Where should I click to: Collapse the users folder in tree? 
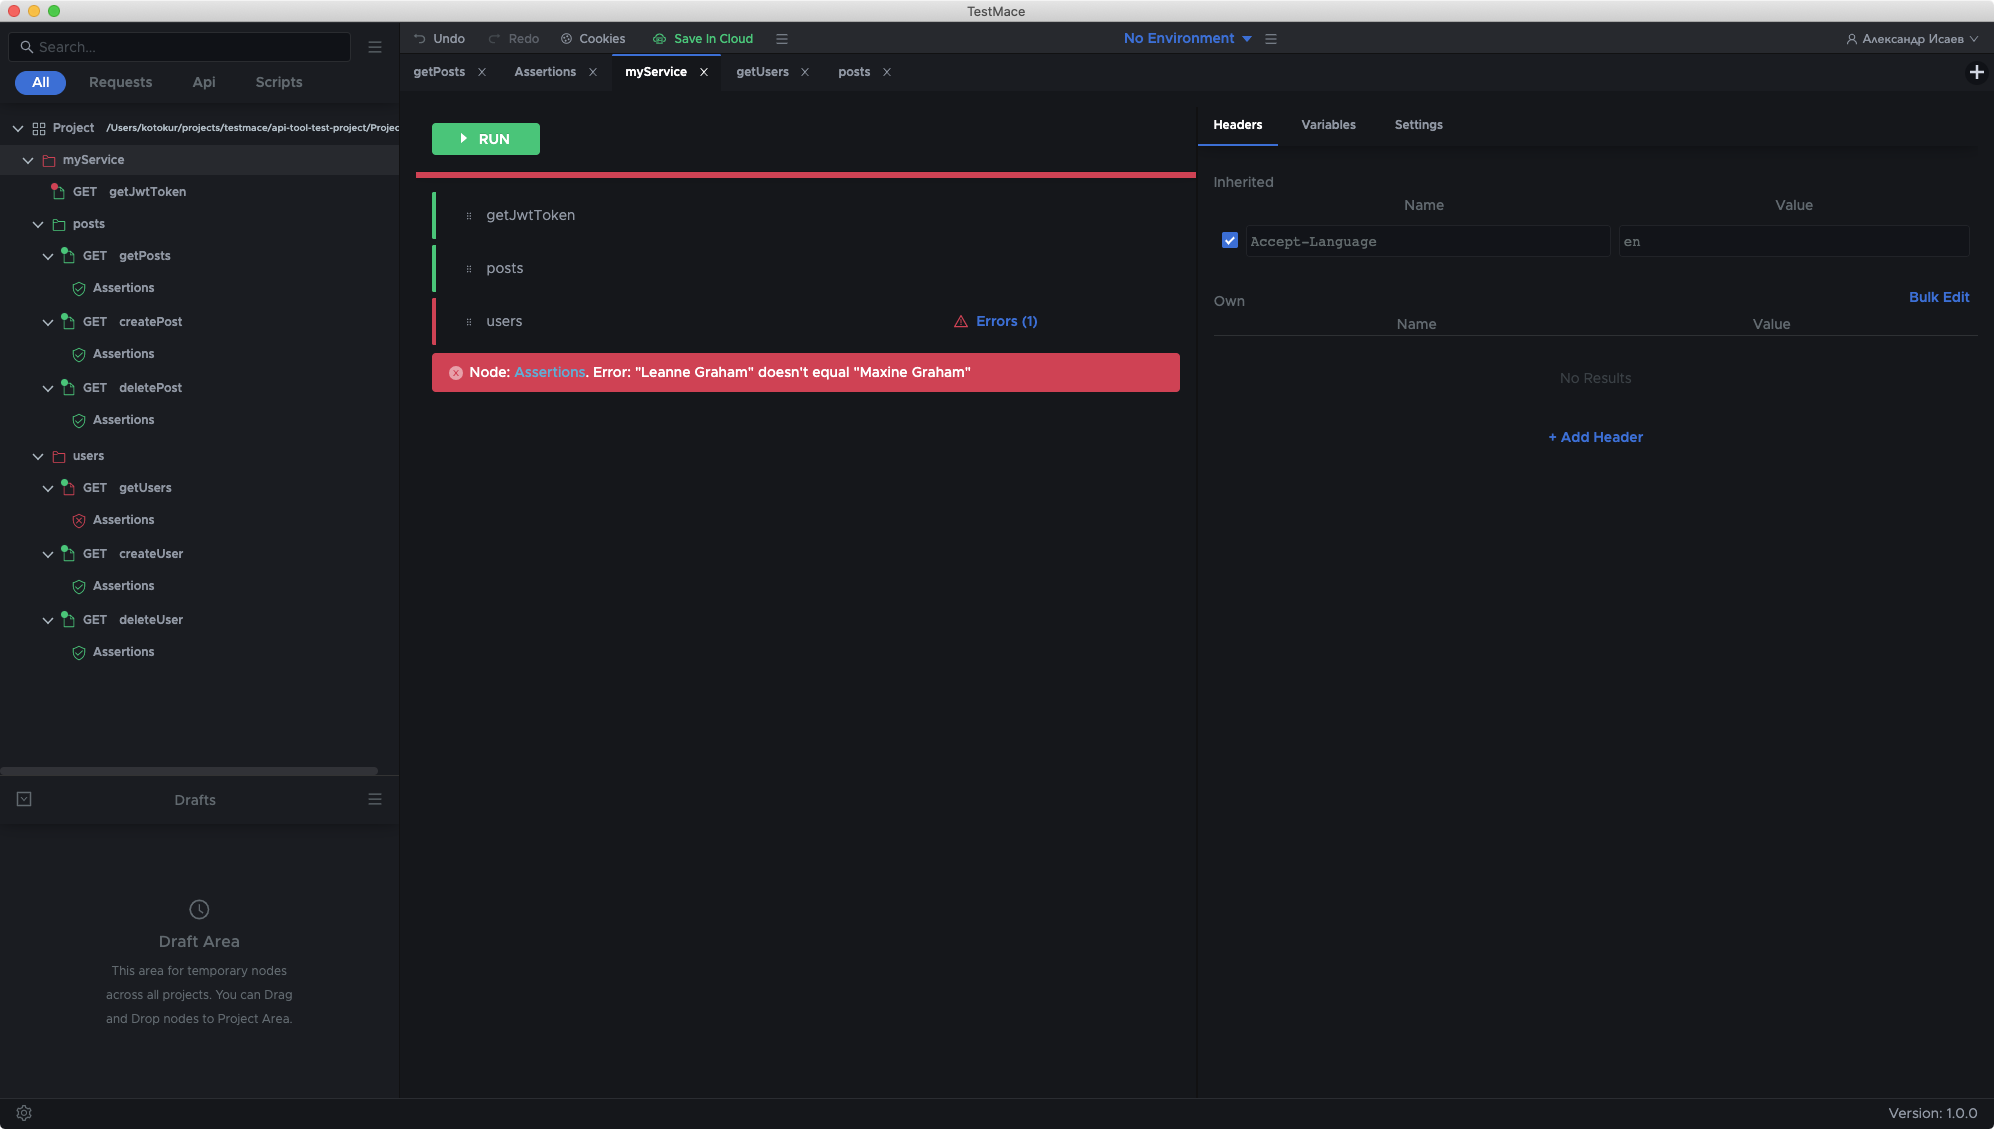click(x=38, y=456)
